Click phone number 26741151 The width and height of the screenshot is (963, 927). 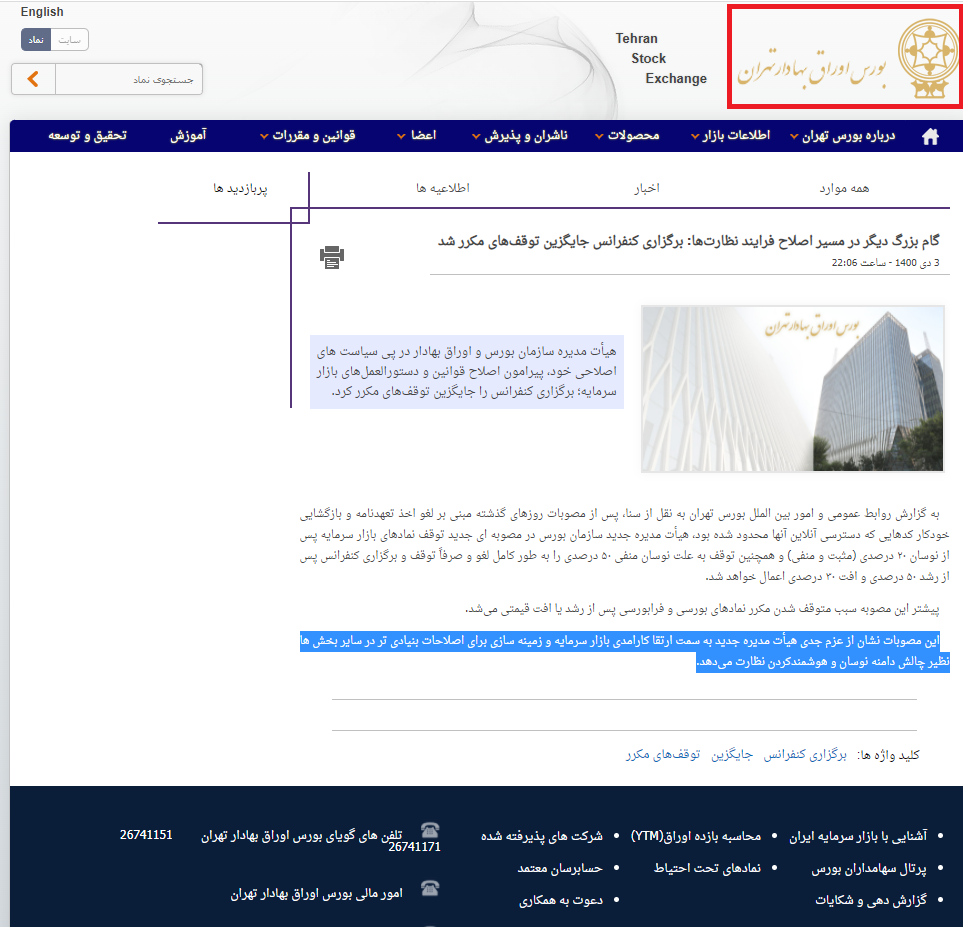click(146, 835)
